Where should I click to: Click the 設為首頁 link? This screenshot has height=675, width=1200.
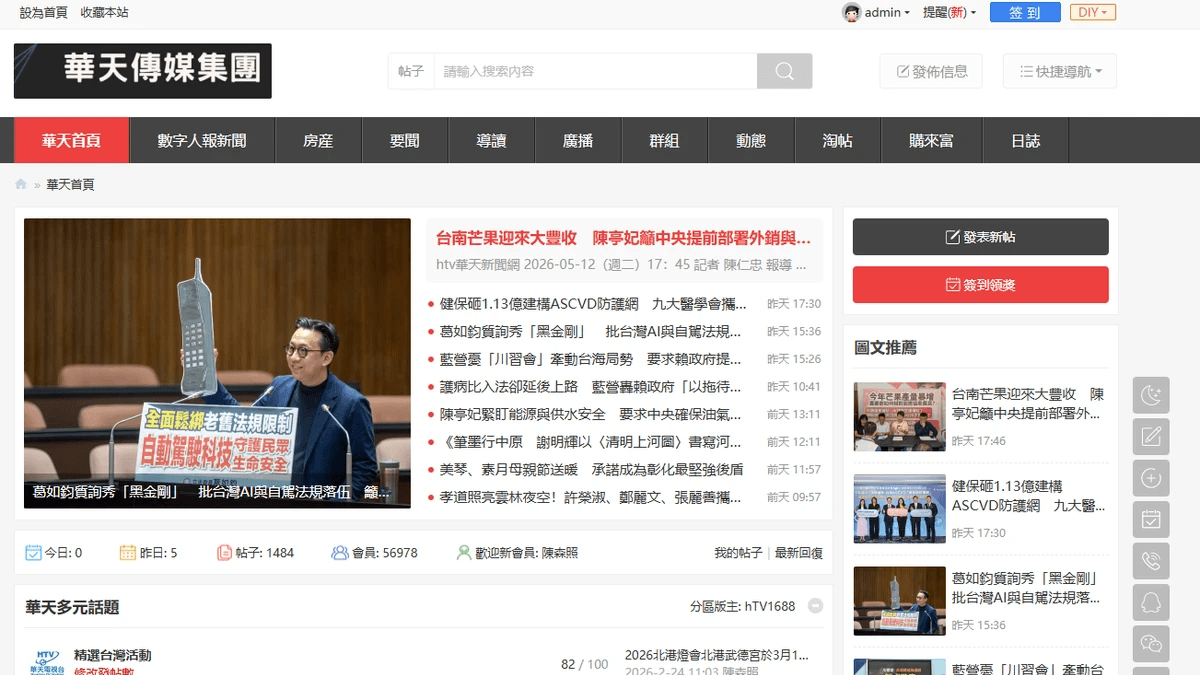pos(44,13)
